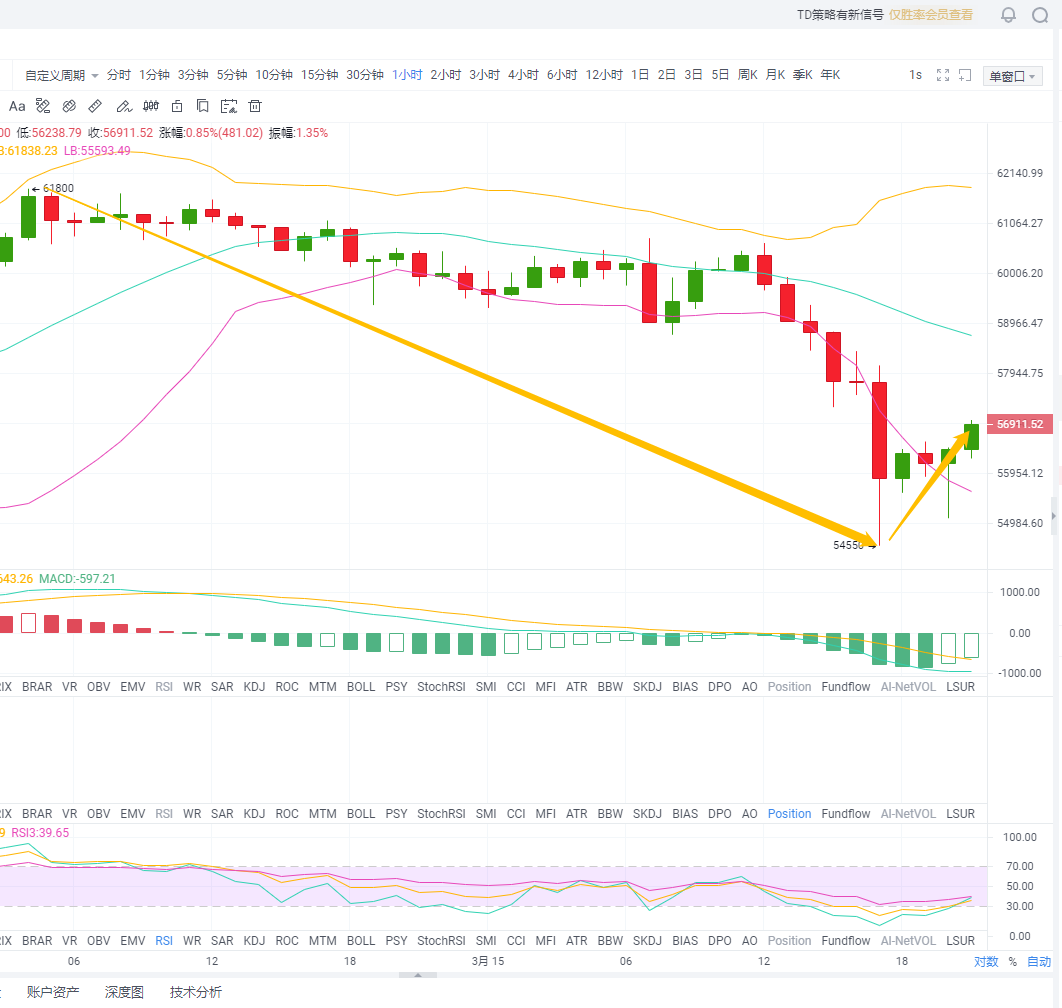
Task: Click the 56911.52 current price label
Action: [x=1019, y=424]
